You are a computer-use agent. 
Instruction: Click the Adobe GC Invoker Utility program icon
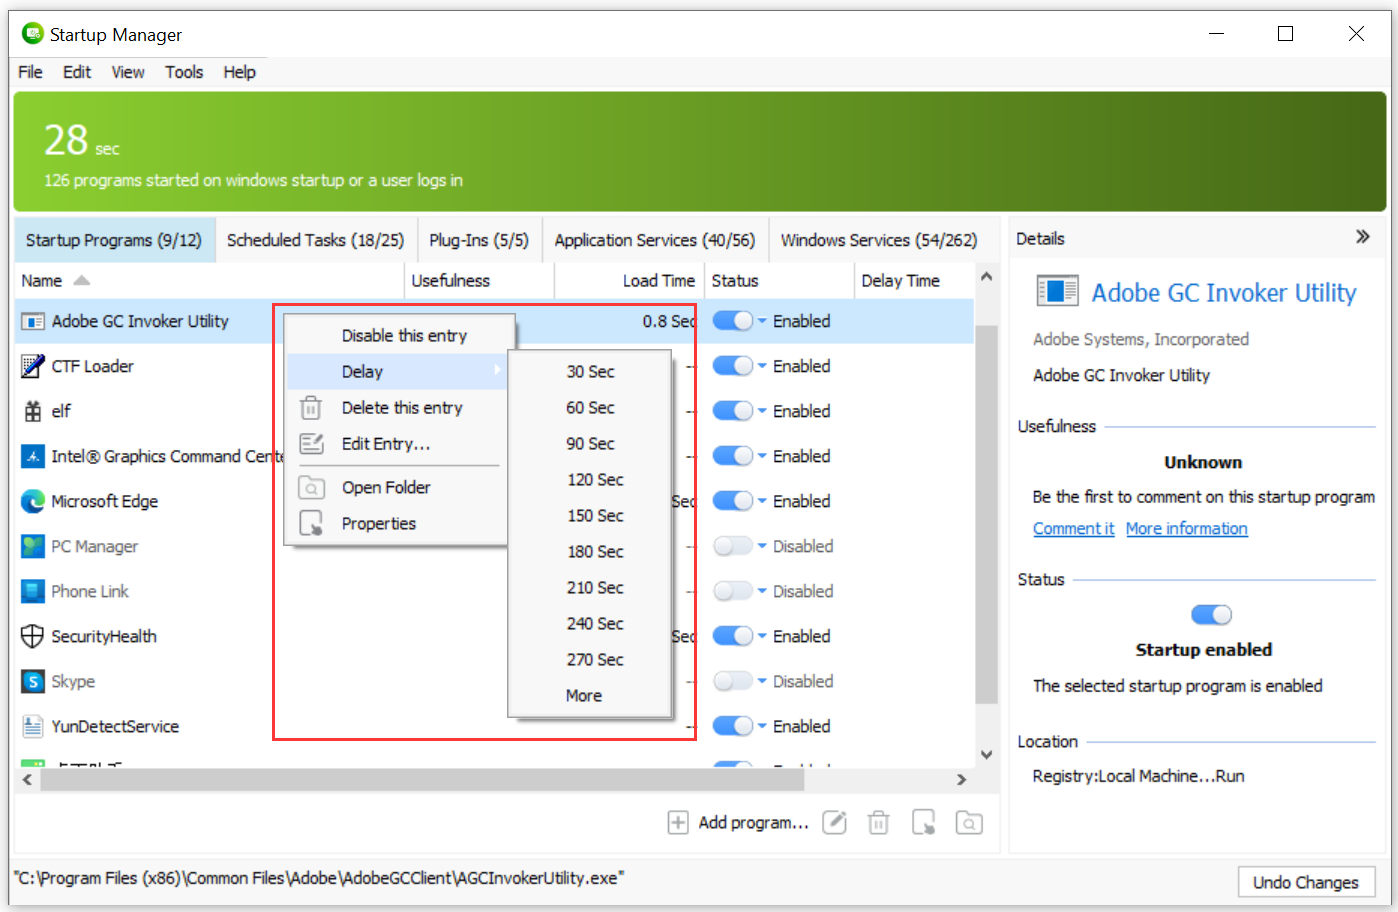click(x=33, y=321)
